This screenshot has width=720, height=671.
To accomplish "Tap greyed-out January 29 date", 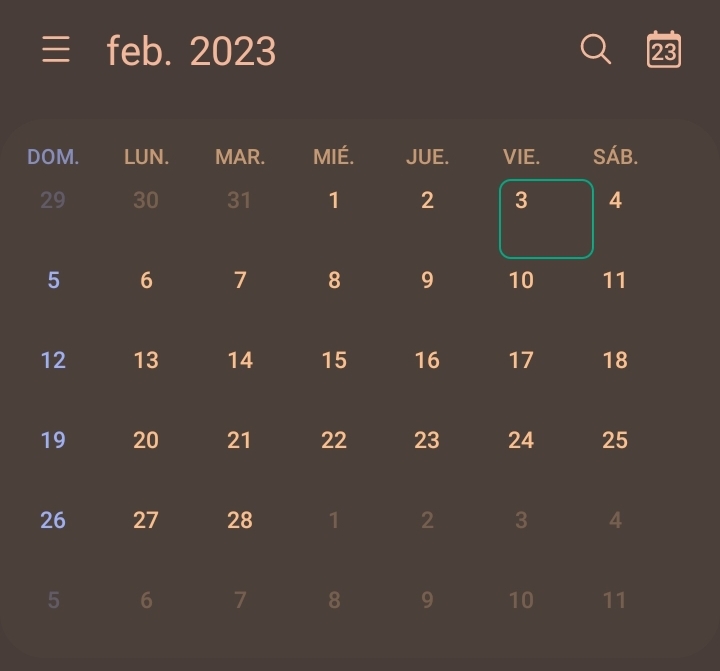I will point(53,200).
